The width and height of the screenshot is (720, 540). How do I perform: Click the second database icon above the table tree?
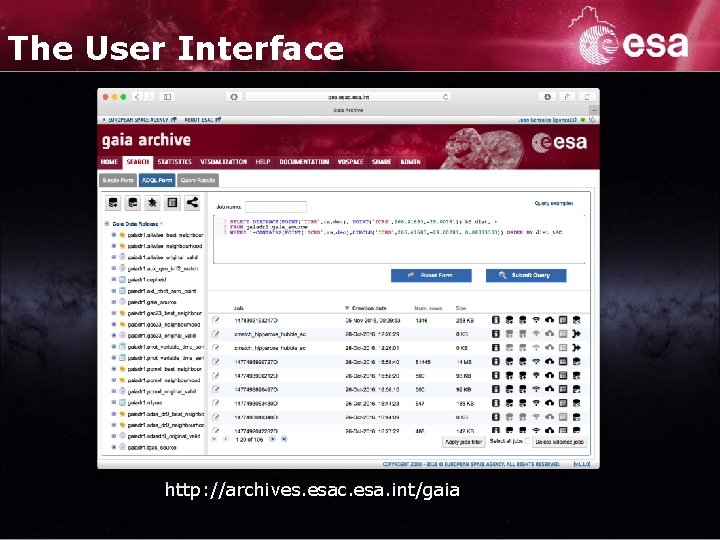coord(133,202)
